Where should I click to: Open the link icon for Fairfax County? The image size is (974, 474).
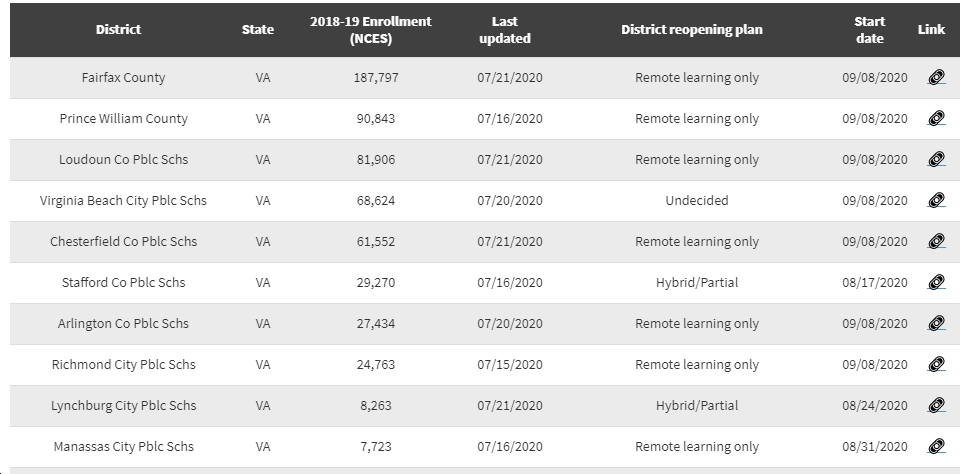coord(936,78)
